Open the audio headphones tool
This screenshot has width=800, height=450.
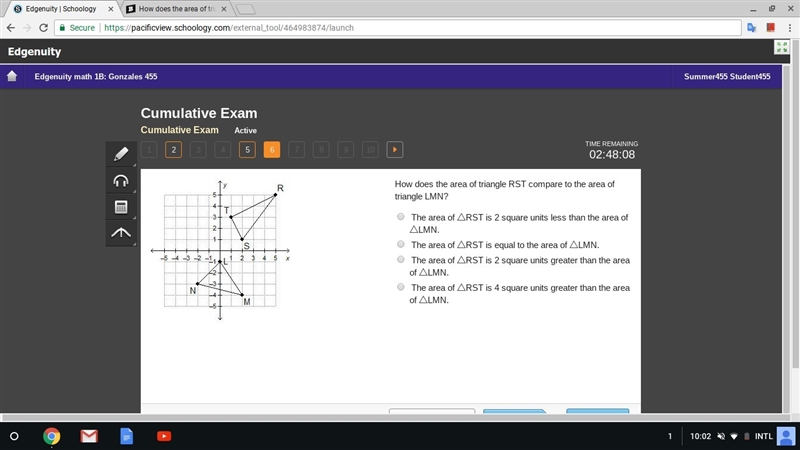(121, 181)
